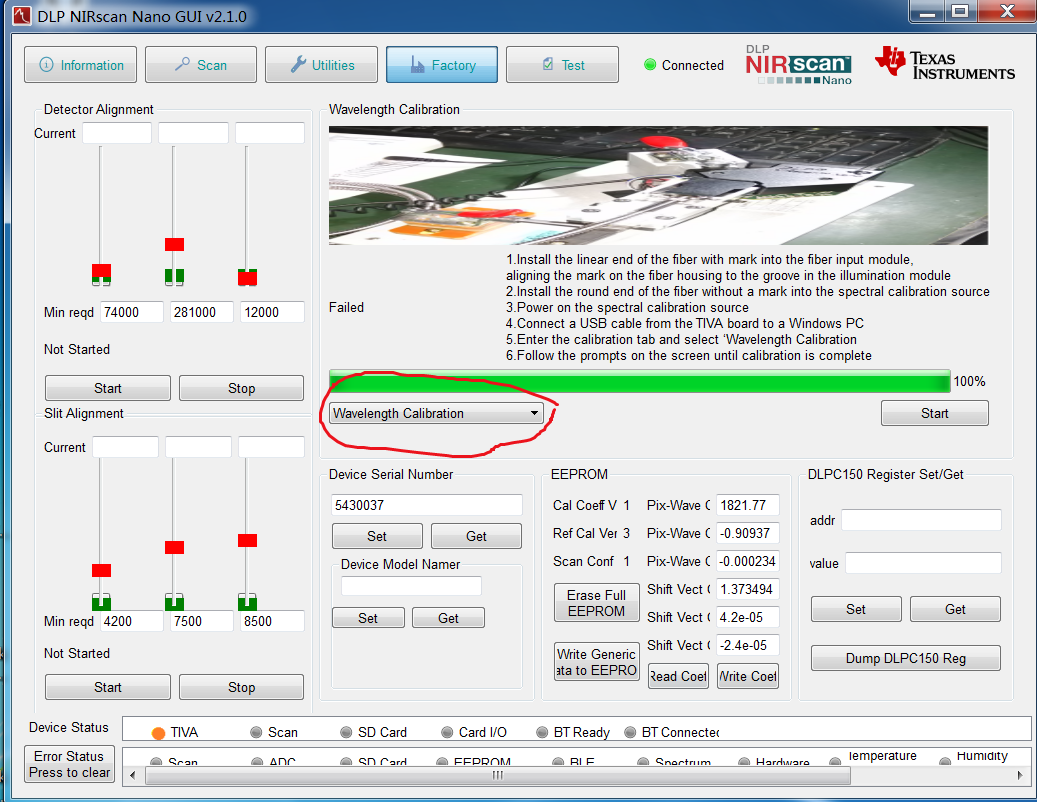Click DLPC150 addr input field
The height and width of the screenshot is (802, 1037).
[921, 520]
